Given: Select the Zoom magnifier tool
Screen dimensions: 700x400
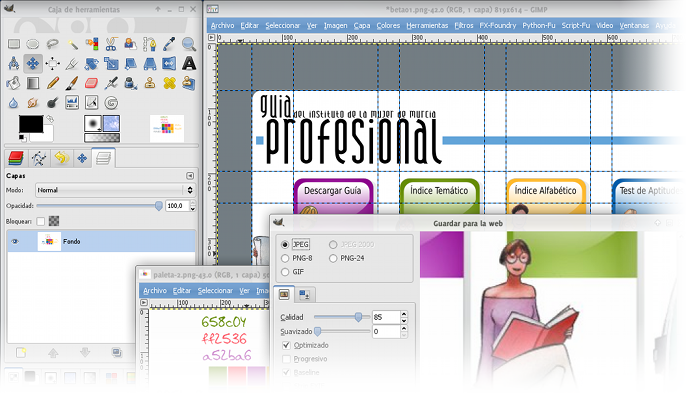Looking at the screenshot, I should 189,44.
